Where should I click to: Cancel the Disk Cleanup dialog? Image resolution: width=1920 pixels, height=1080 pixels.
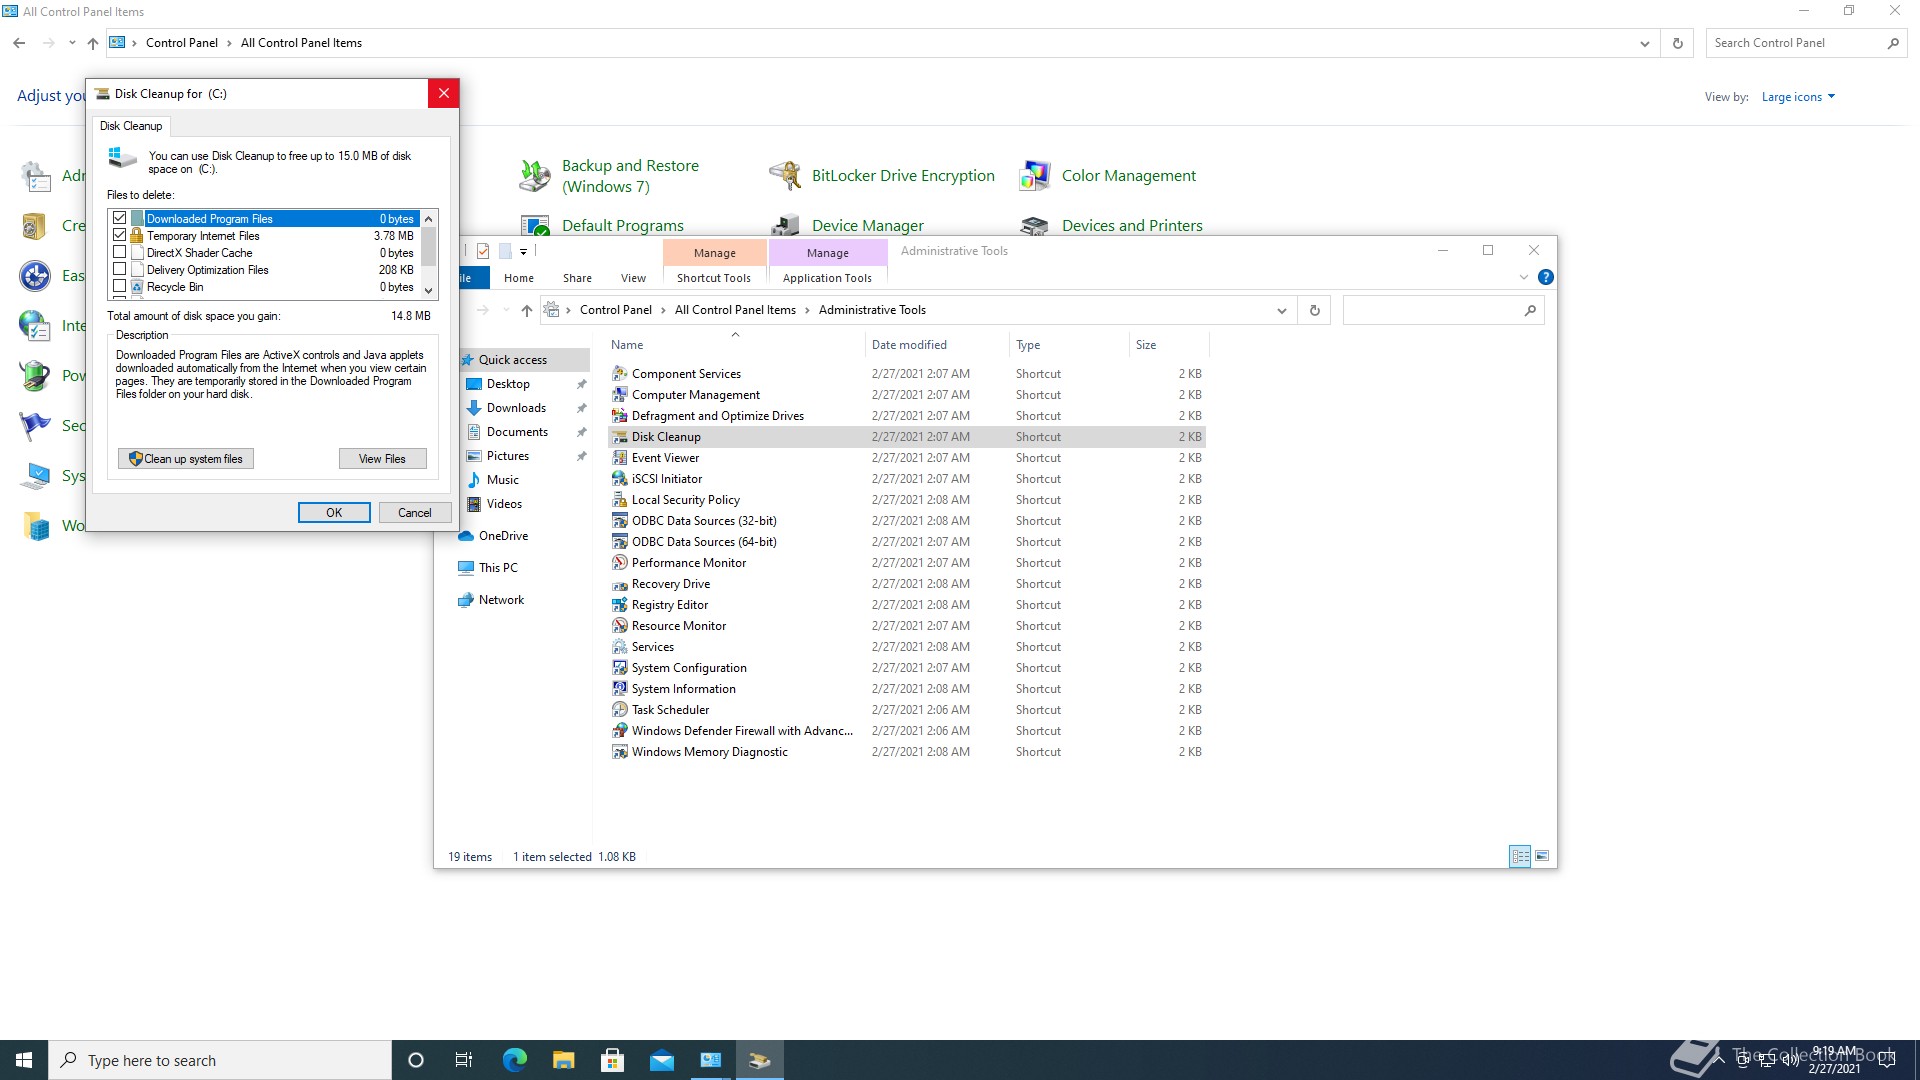click(x=415, y=512)
